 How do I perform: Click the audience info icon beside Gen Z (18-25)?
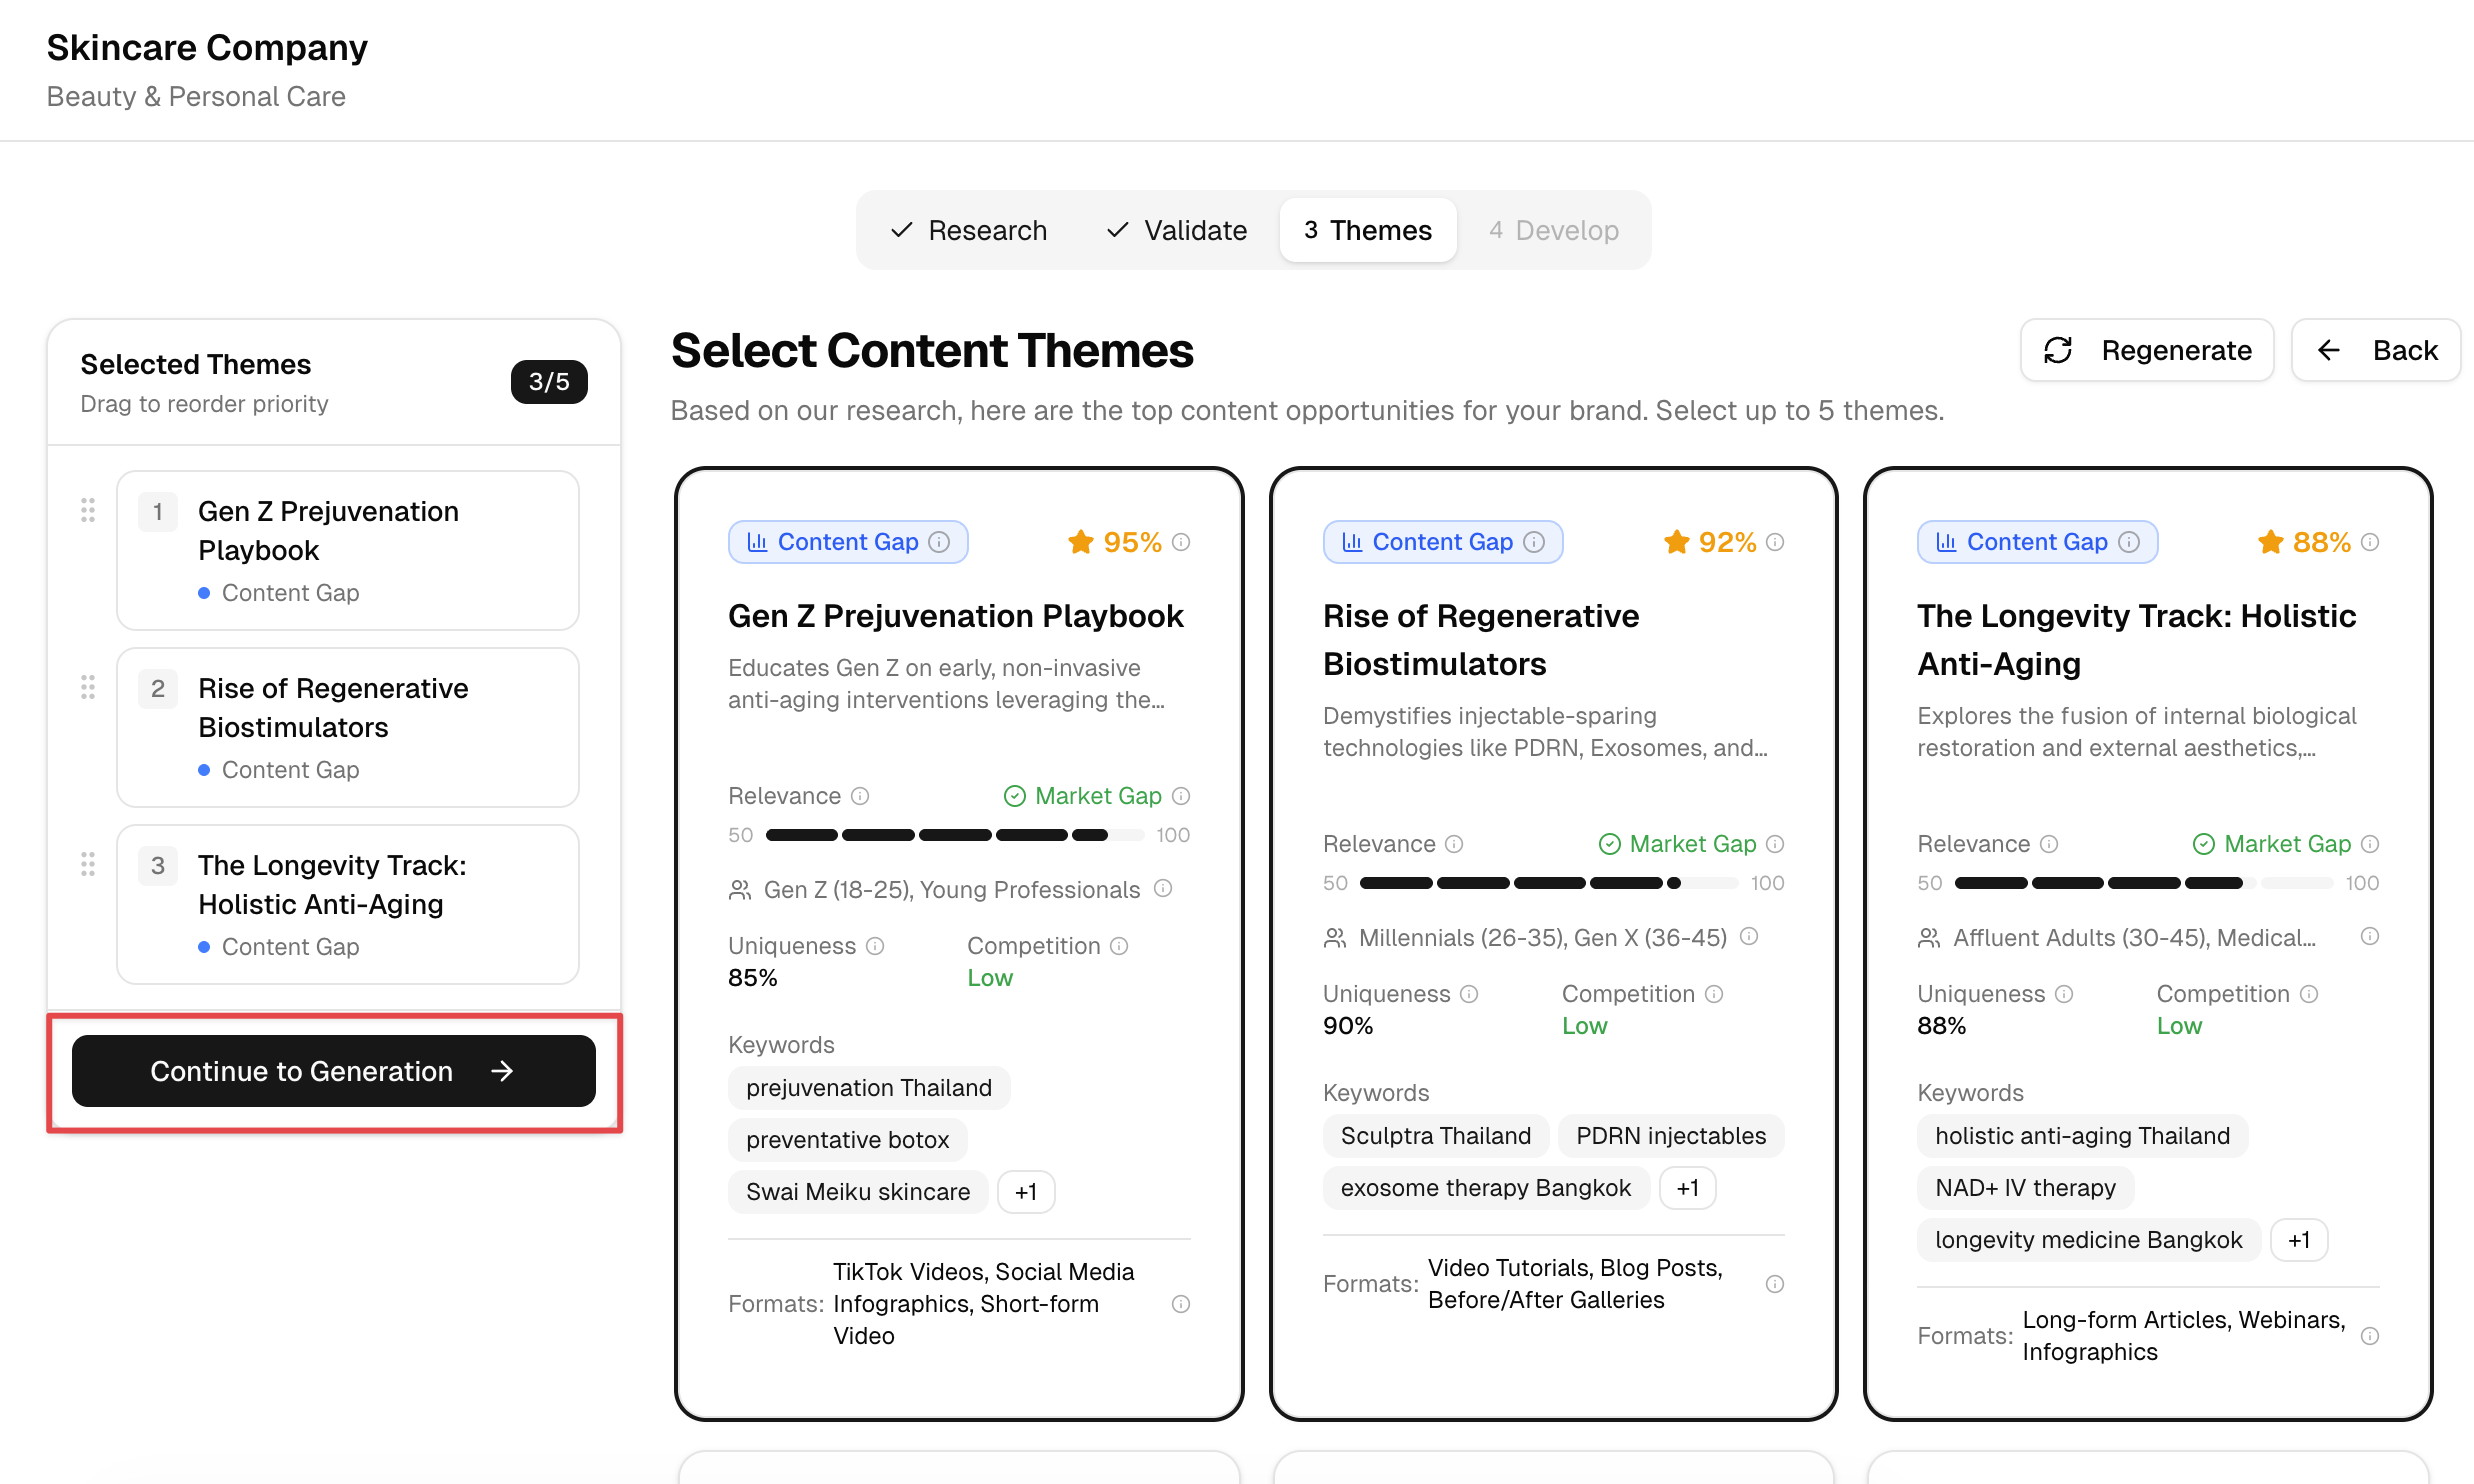(1163, 889)
